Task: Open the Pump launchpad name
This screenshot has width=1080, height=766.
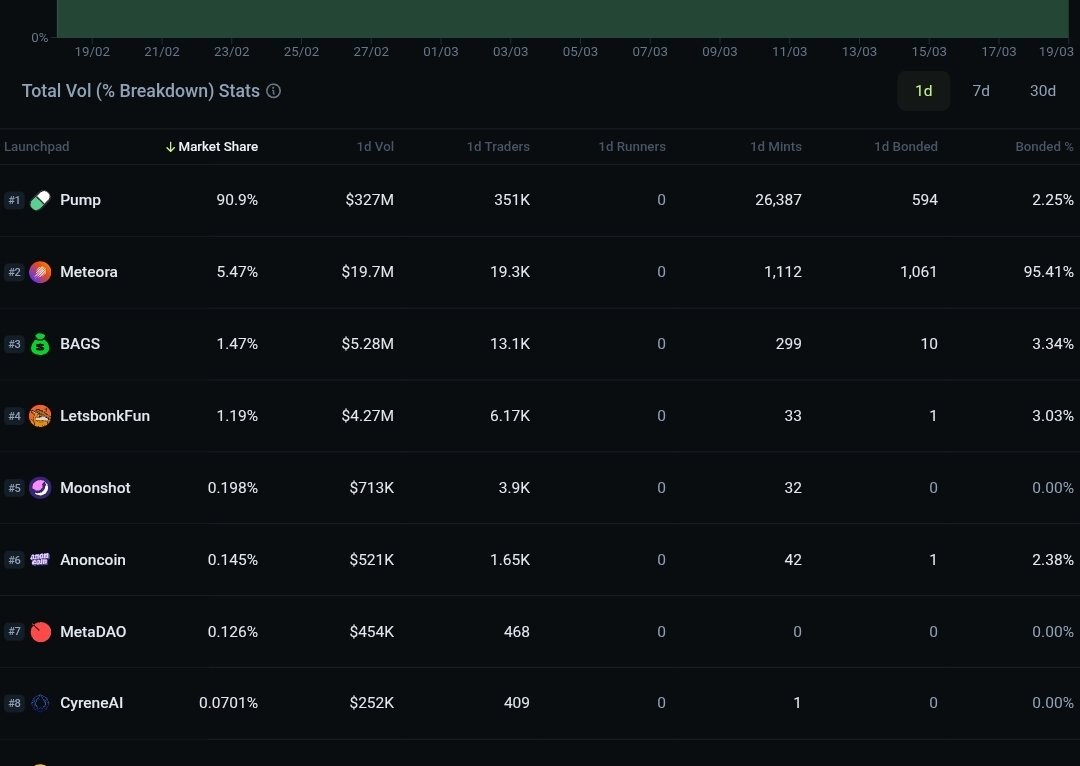Action: [80, 200]
